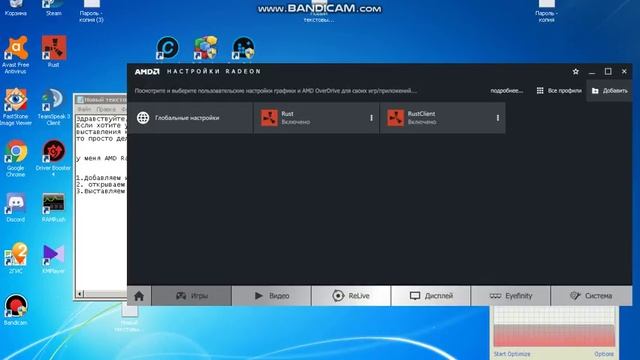Switch to the Видео tab

[271, 296]
